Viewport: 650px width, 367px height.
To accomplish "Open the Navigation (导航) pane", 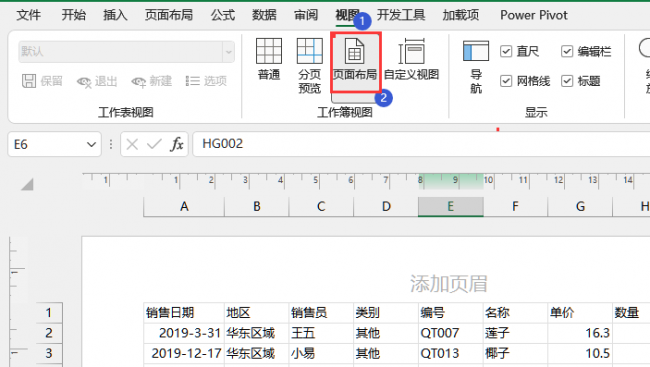I will [475, 67].
